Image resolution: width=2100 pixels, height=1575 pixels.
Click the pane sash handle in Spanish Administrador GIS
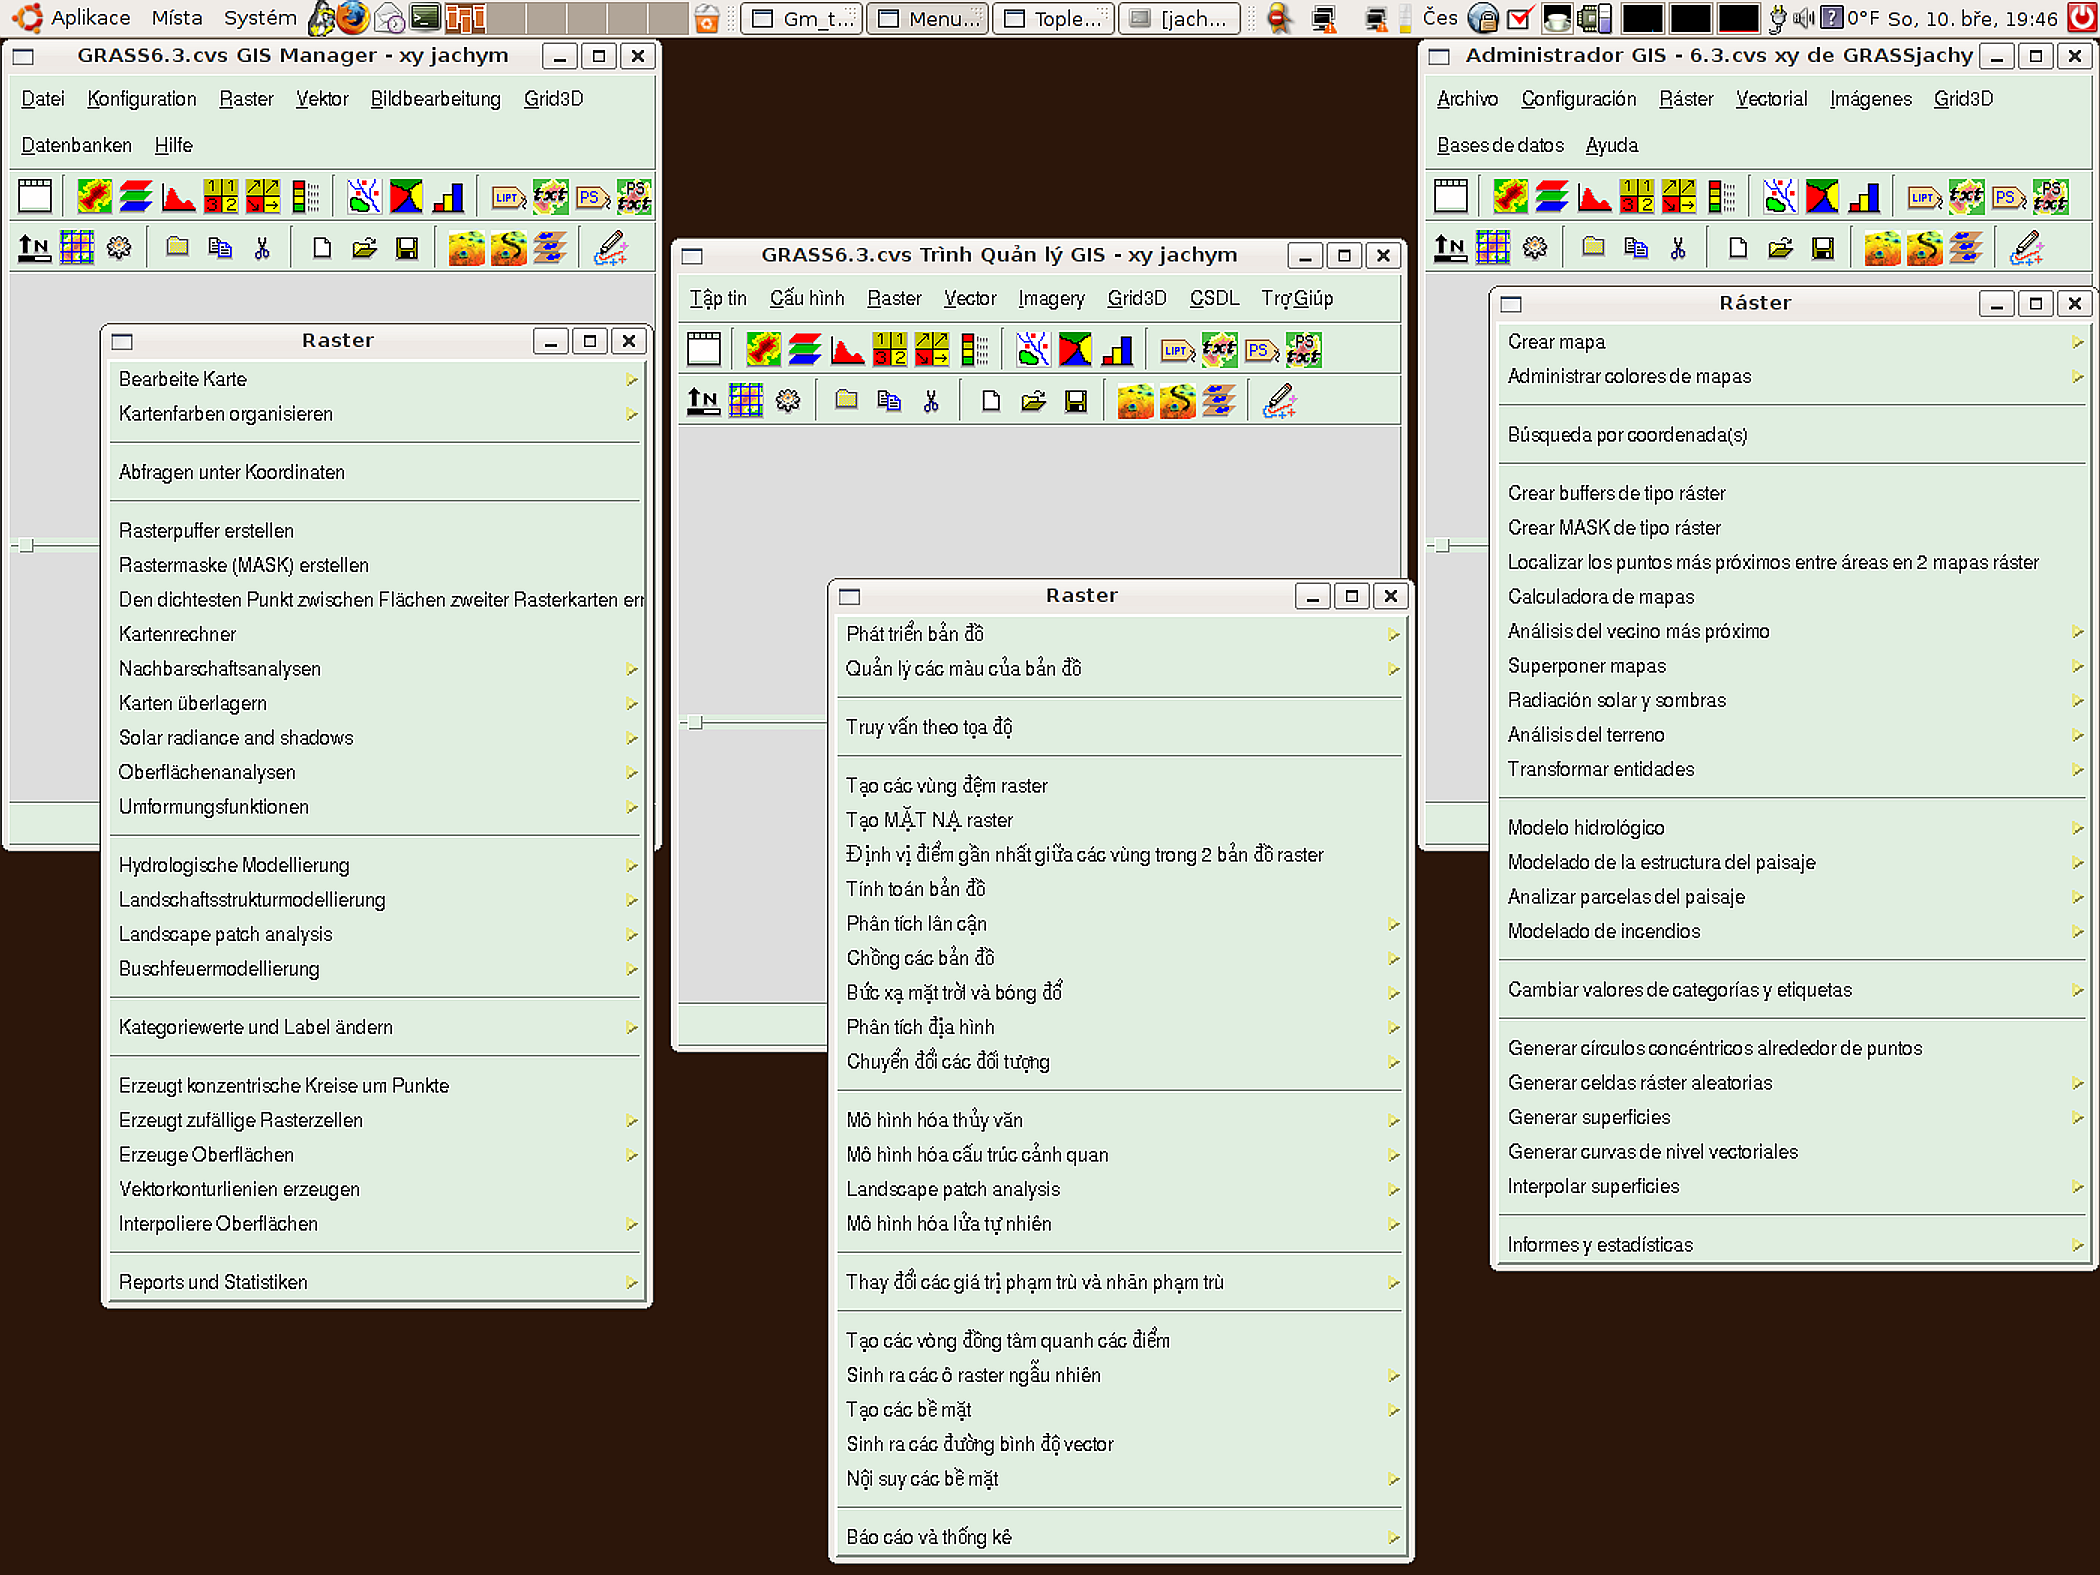pyautogui.click(x=1442, y=545)
